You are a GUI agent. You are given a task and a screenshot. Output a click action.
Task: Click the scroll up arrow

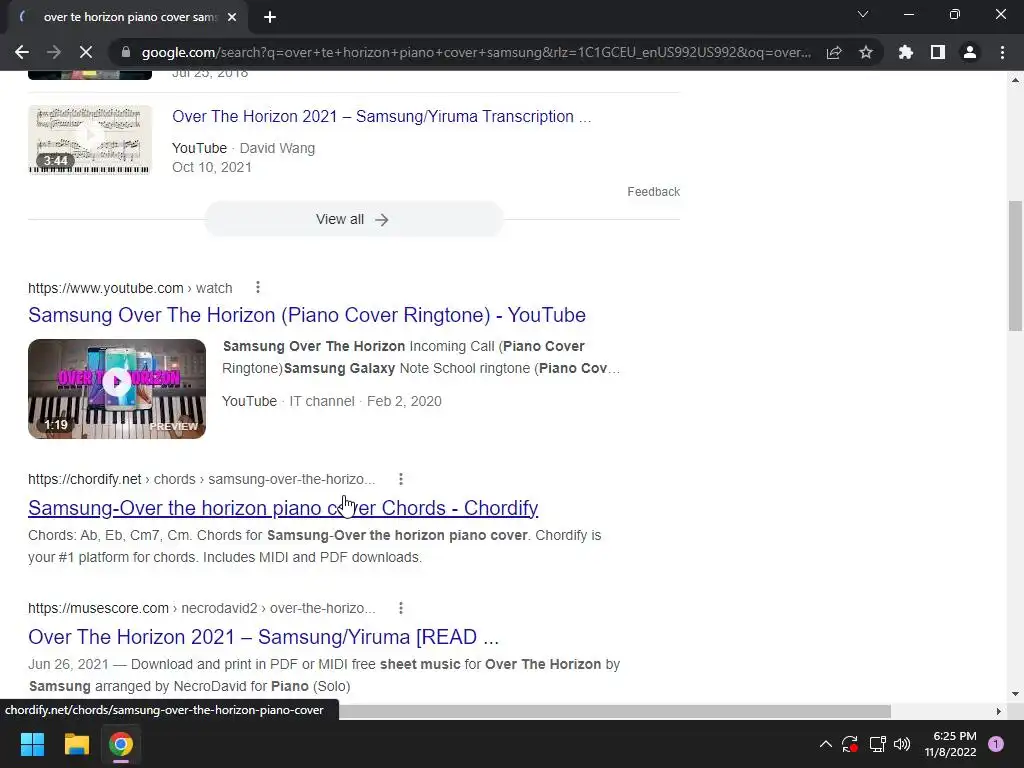click(1015, 80)
